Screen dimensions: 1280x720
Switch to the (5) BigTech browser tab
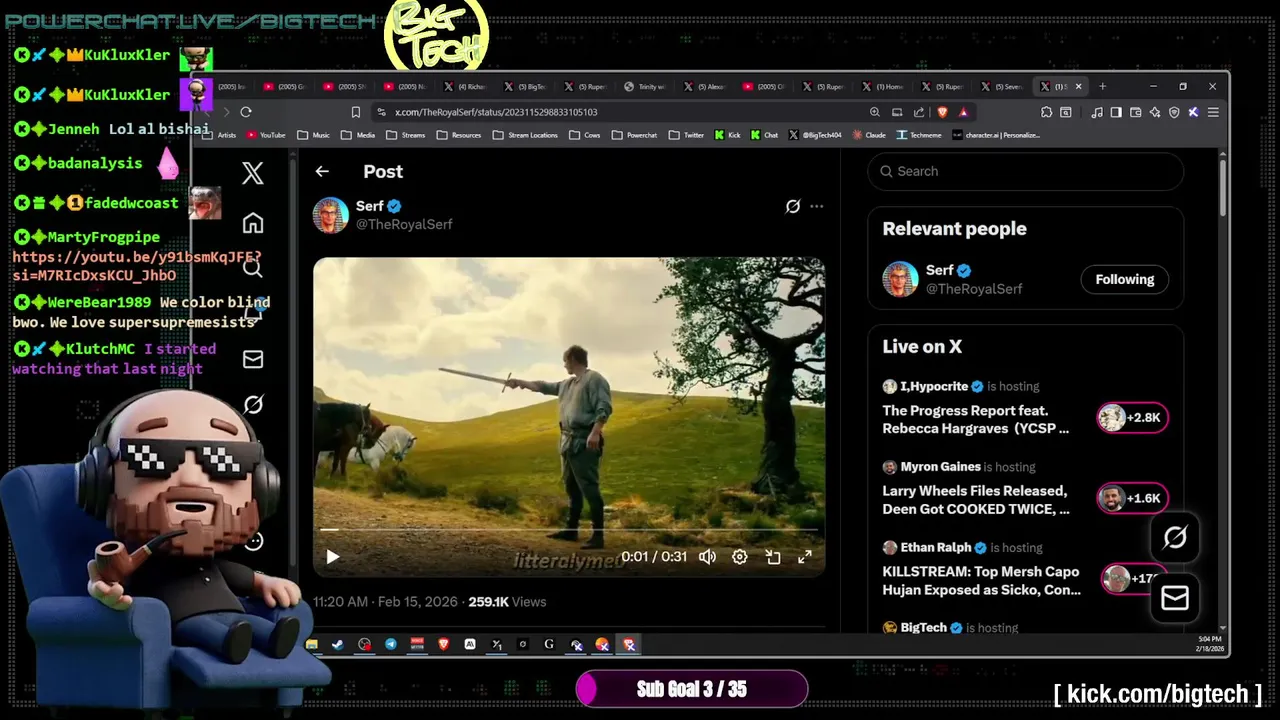point(525,87)
